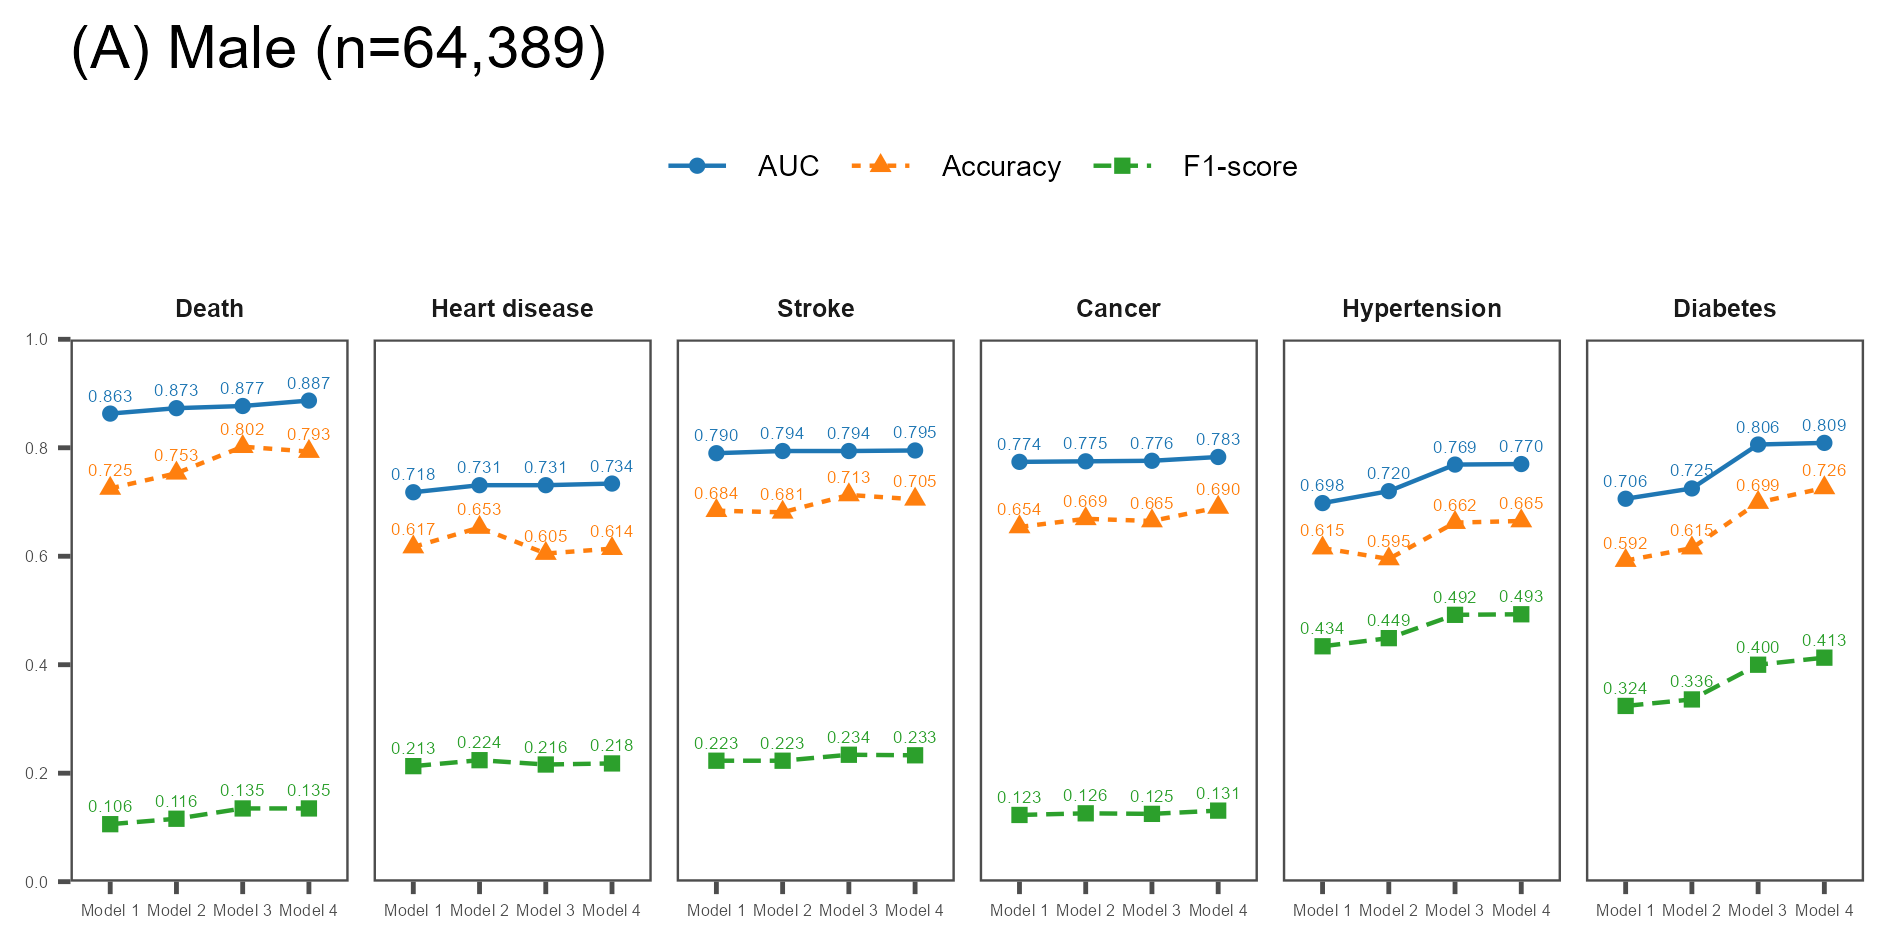Click Stroke accuracy triangle labeled 0.713
1889x944 pixels.
[849, 493]
